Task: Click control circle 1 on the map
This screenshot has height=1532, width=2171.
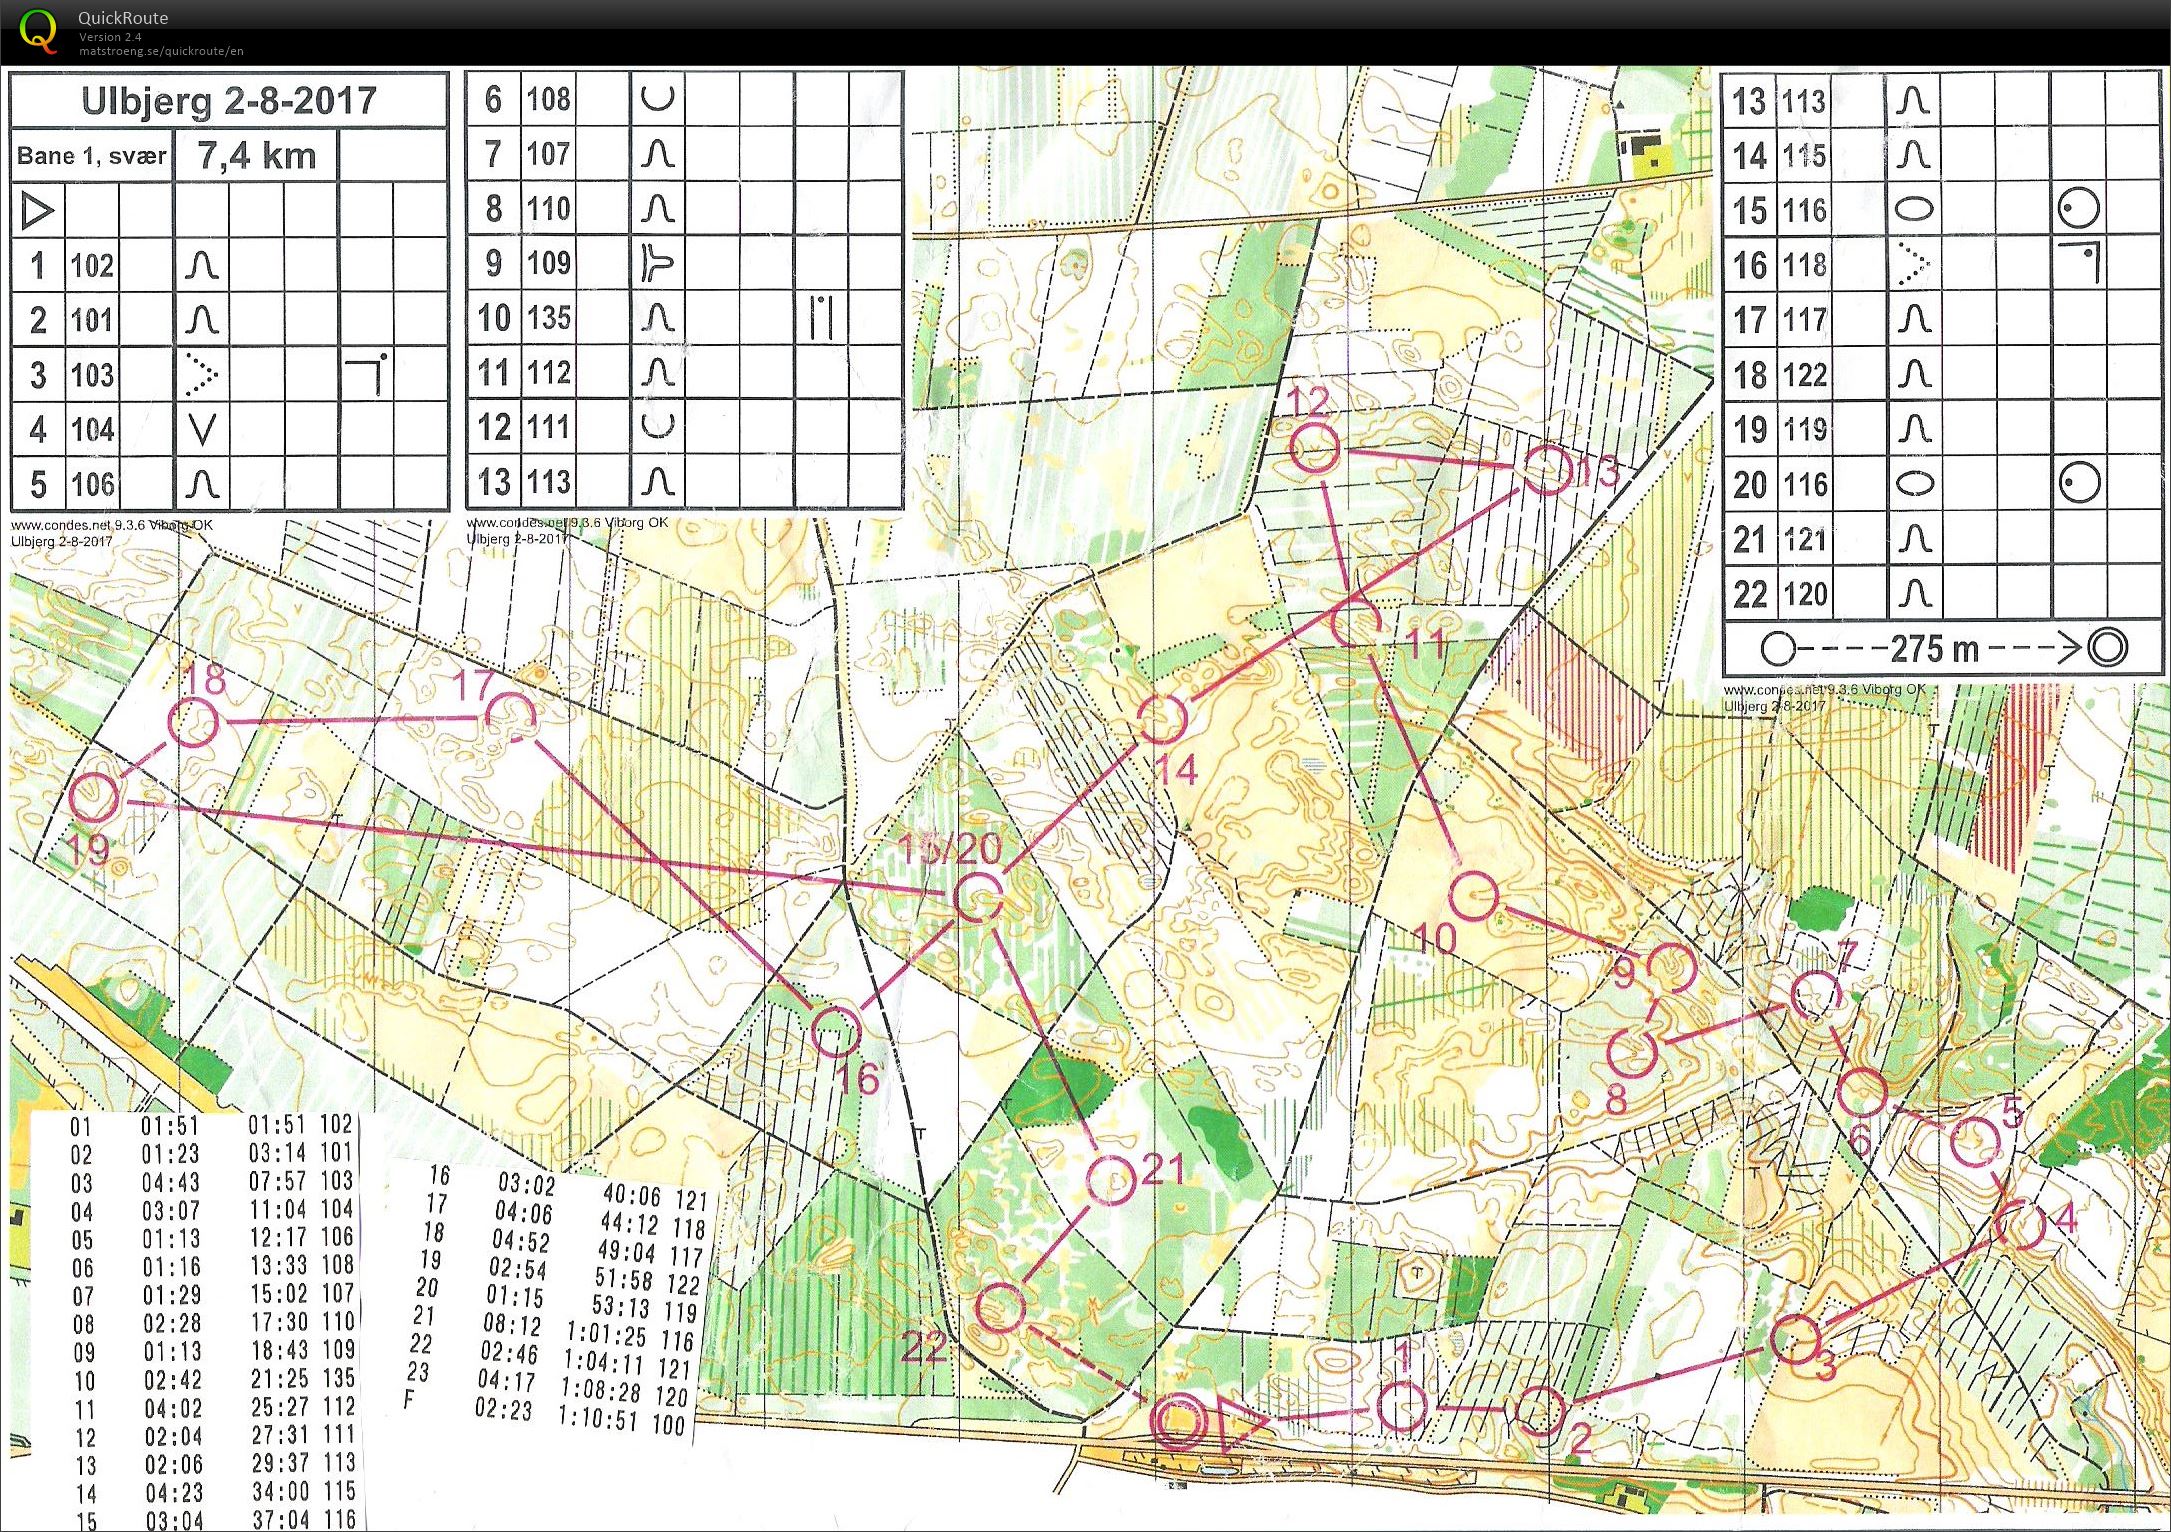Action: [1402, 1407]
